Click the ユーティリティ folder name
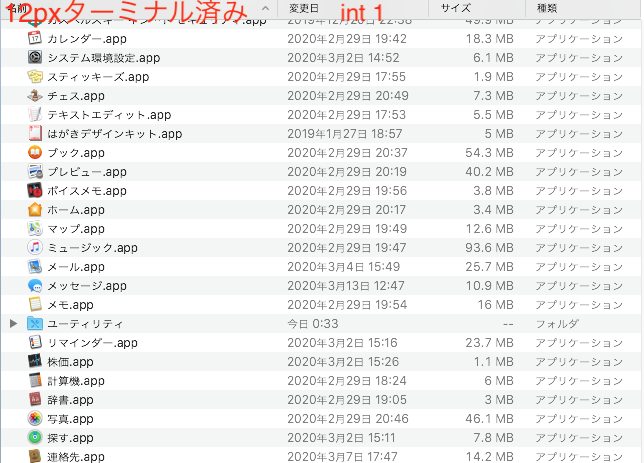The width and height of the screenshot is (644, 463). [85, 324]
